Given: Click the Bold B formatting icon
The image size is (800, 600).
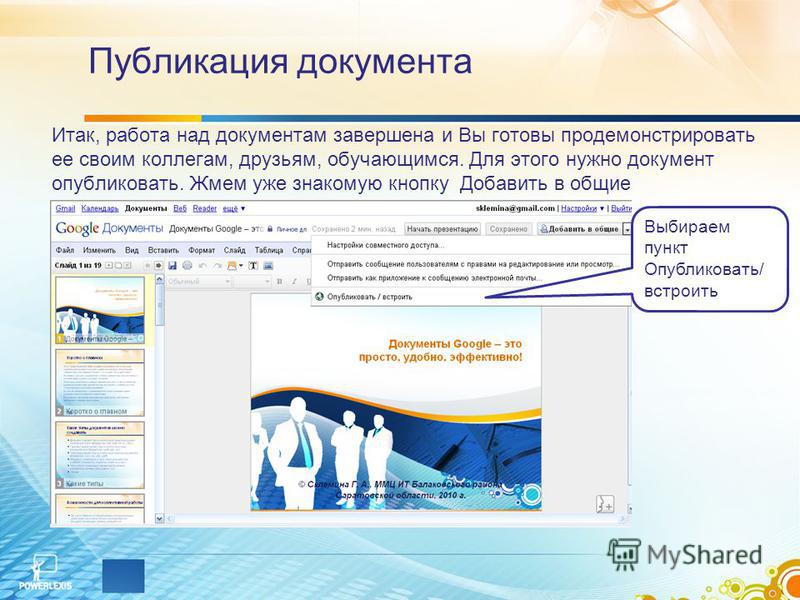Looking at the screenshot, I should point(280,282).
